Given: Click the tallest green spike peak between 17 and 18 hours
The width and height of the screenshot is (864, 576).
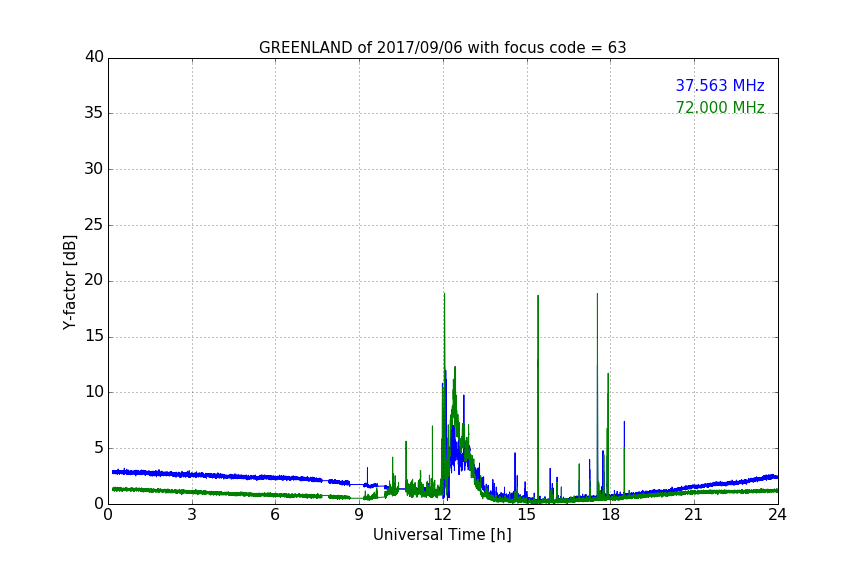Looking at the screenshot, I should 597,294.
